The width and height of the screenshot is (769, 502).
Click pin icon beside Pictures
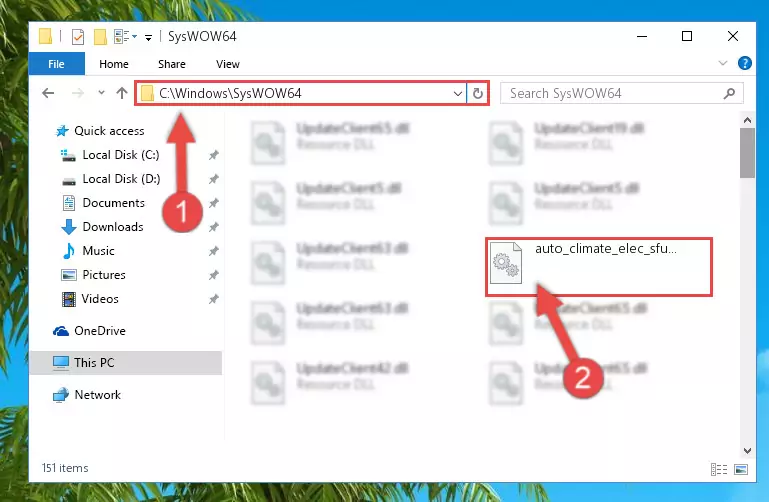[x=213, y=276]
